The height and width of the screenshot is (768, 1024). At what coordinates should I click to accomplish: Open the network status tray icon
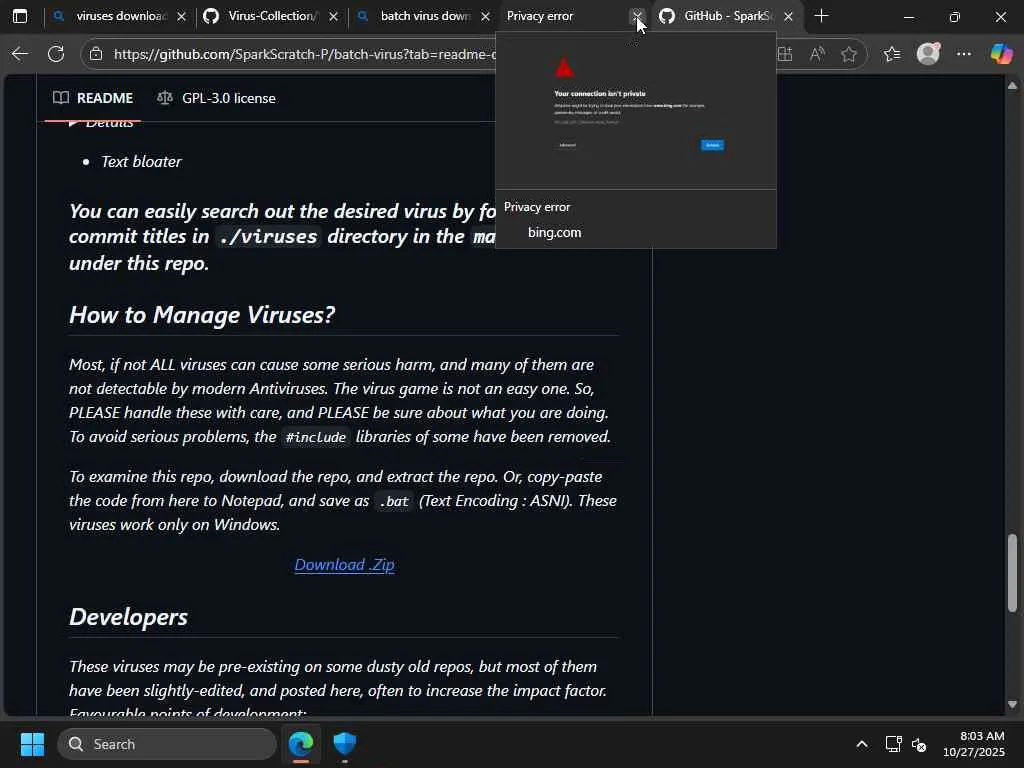click(893, 744)
